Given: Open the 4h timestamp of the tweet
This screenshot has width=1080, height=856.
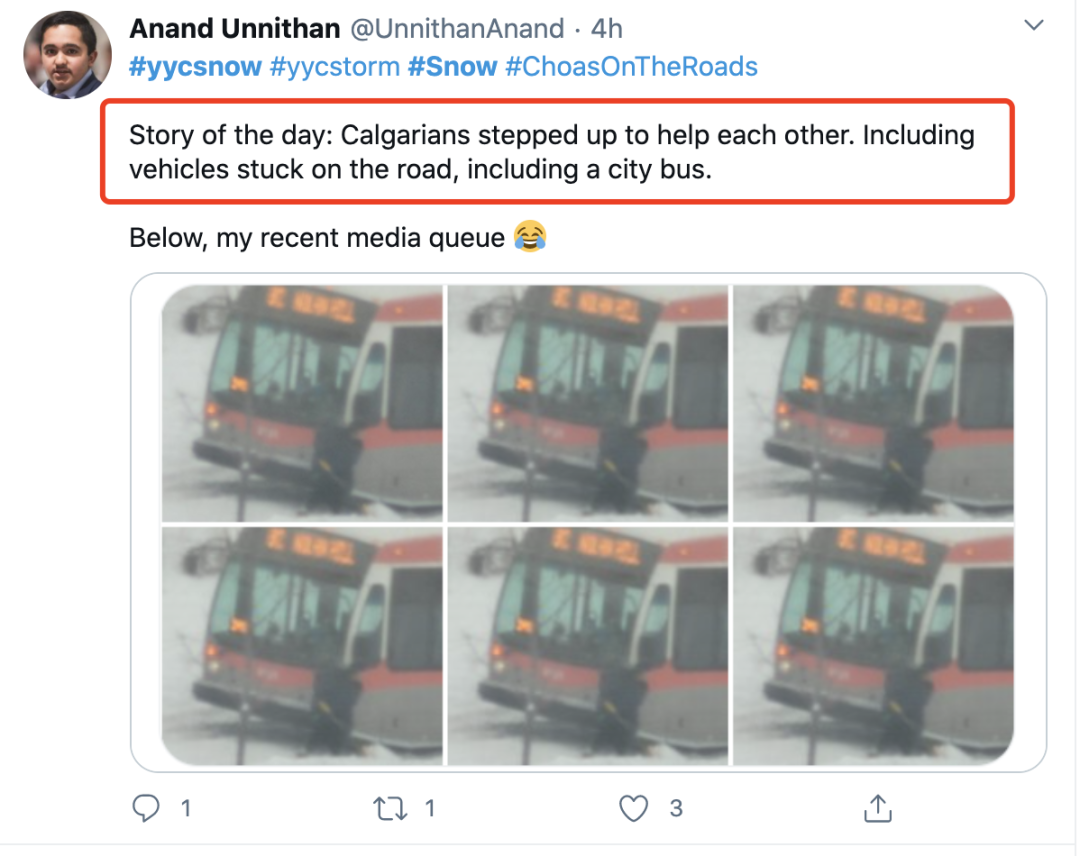Looking at the screenshot, I should tap(606, 29).
